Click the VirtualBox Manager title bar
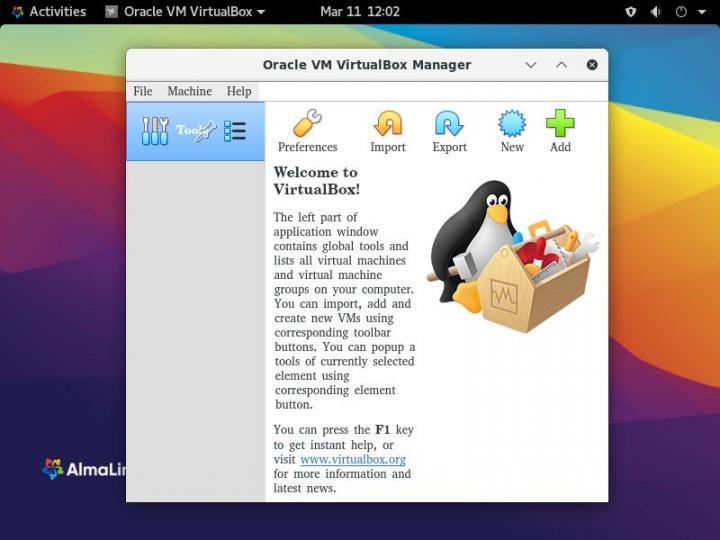The width and height of the screenshot is (720, 540). click(x=366, y=65)
